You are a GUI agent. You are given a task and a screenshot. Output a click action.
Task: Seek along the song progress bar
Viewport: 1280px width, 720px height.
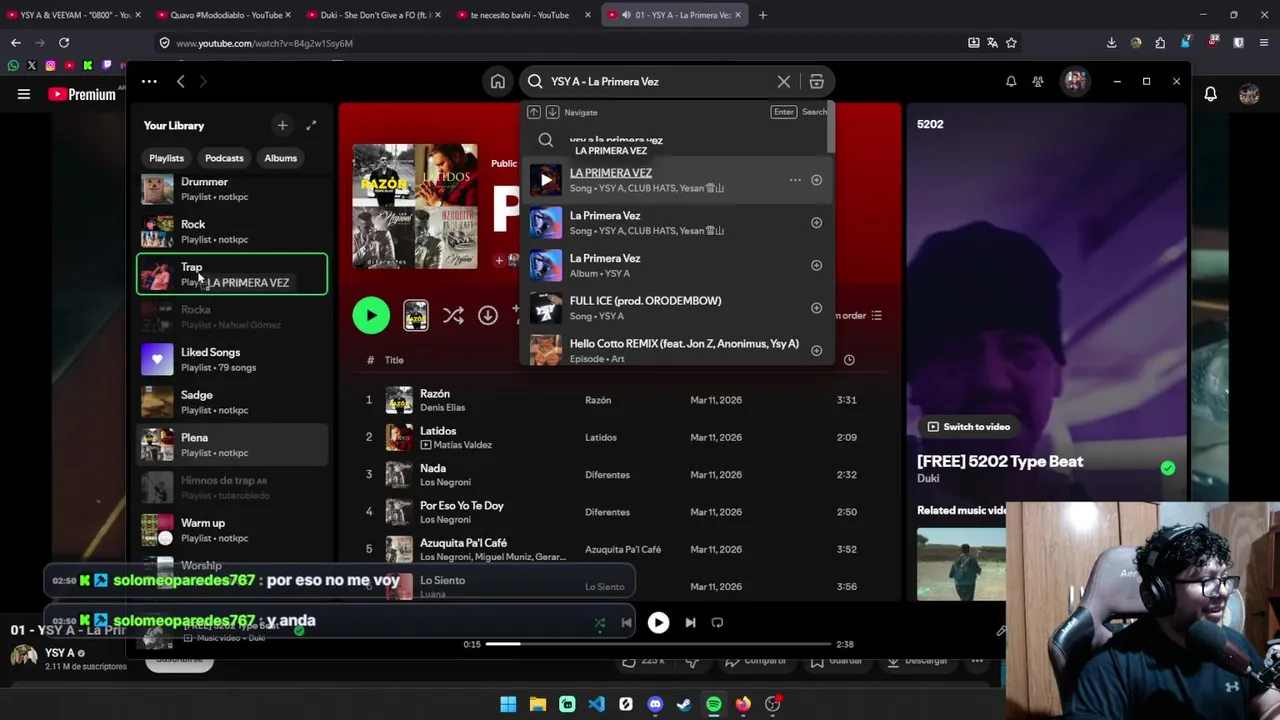(658, 644)
